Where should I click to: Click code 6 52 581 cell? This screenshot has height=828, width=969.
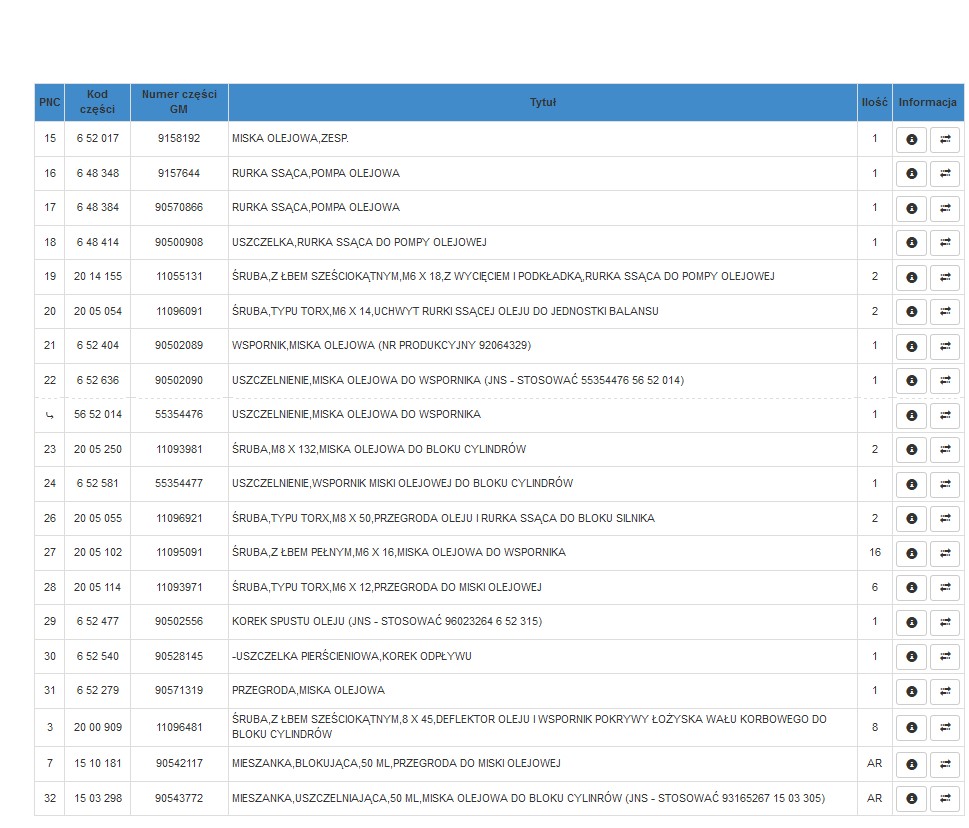point(97,484)
